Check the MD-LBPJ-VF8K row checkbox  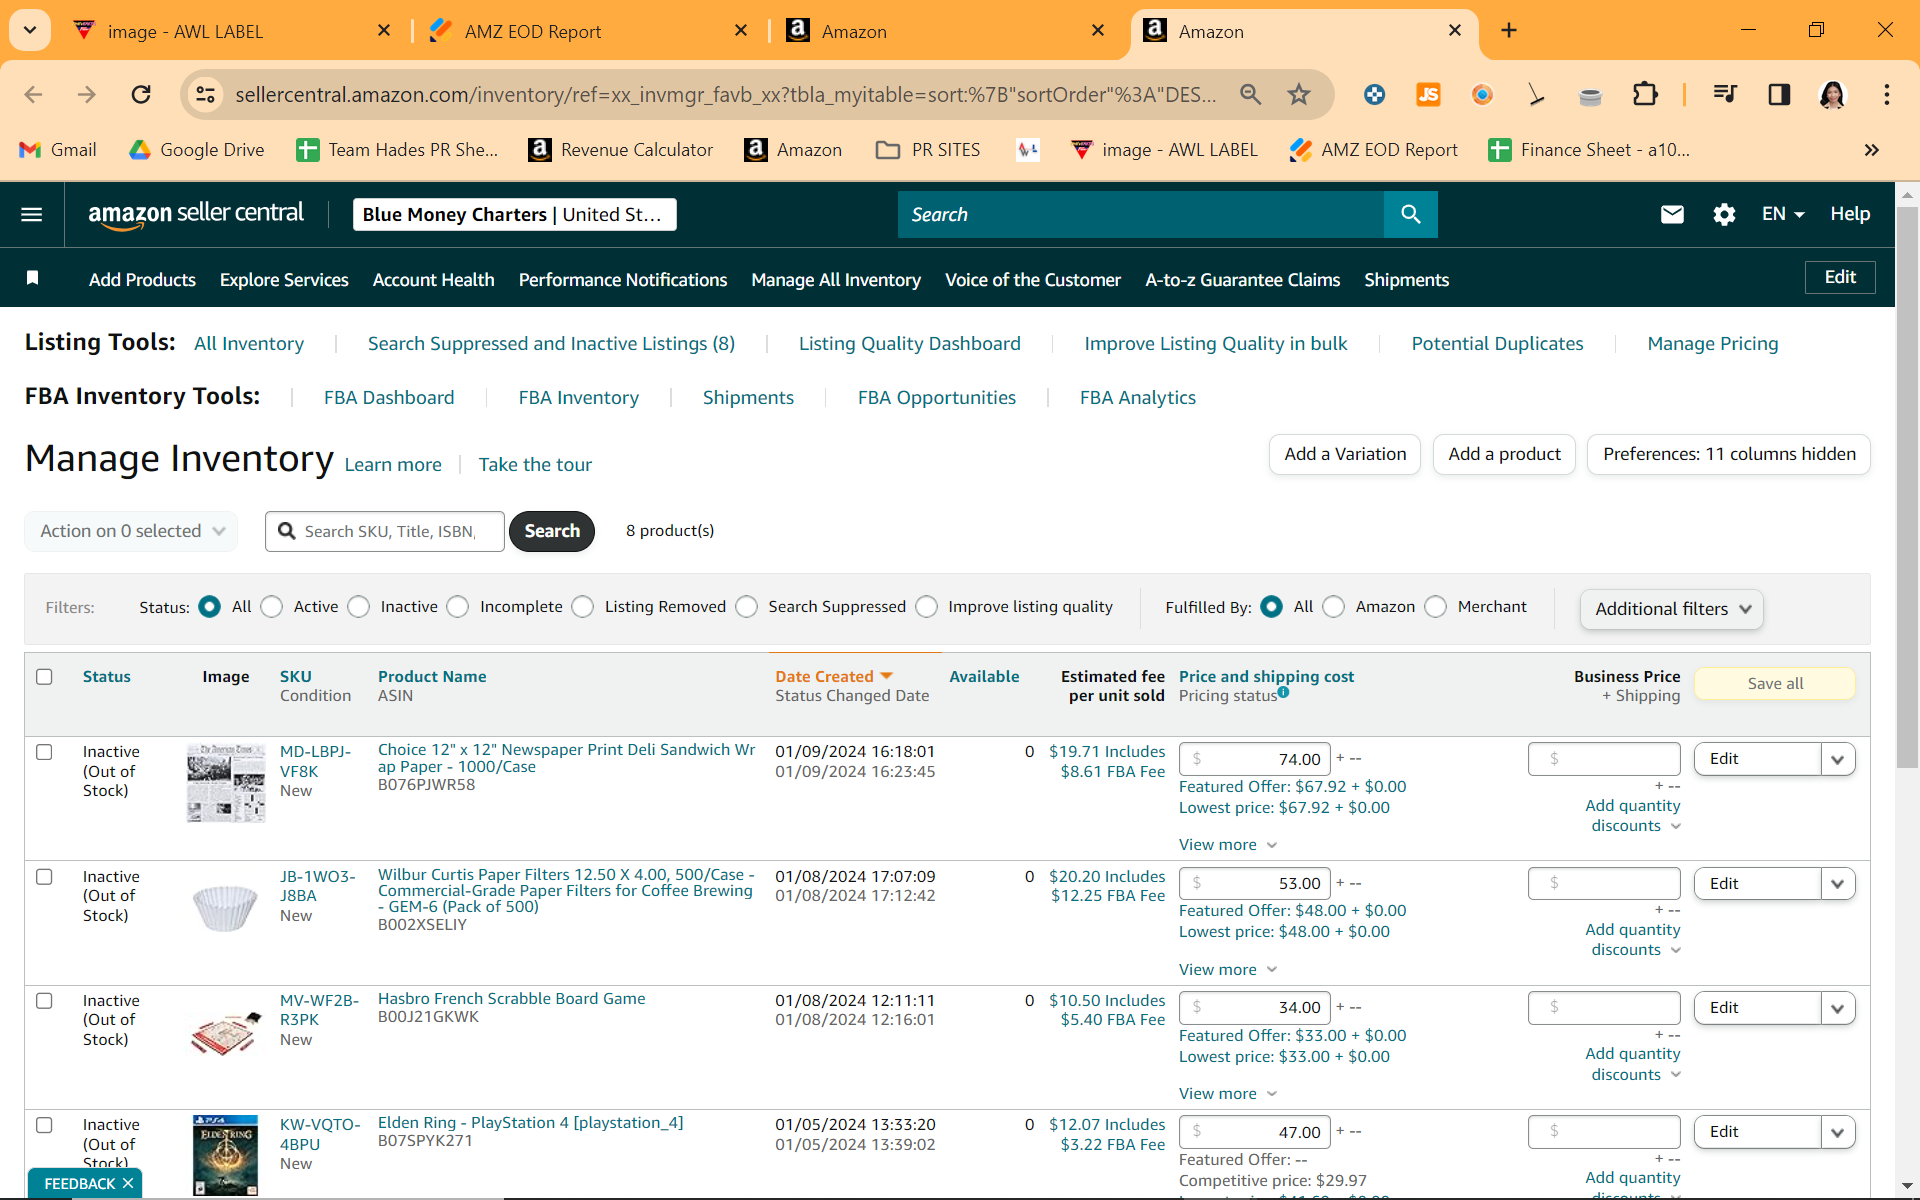point(44,752)
